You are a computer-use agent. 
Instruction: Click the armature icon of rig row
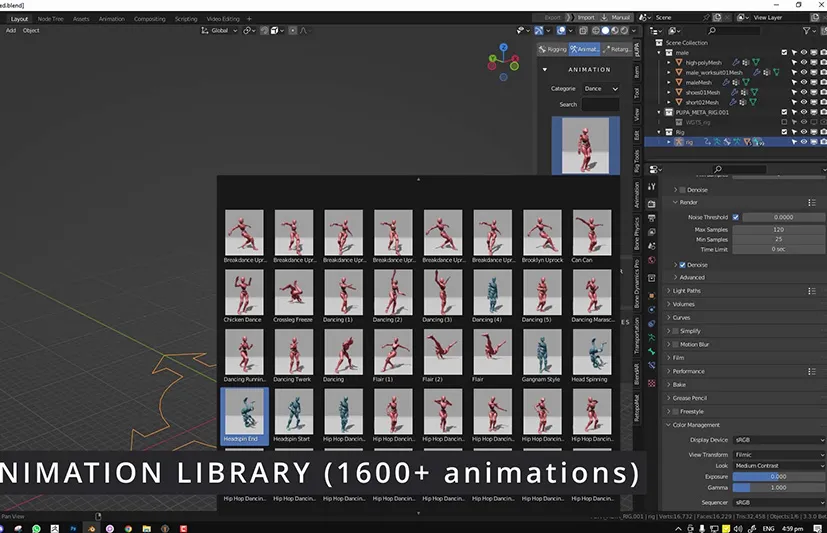pyautogui.click(x=679, y=142)
